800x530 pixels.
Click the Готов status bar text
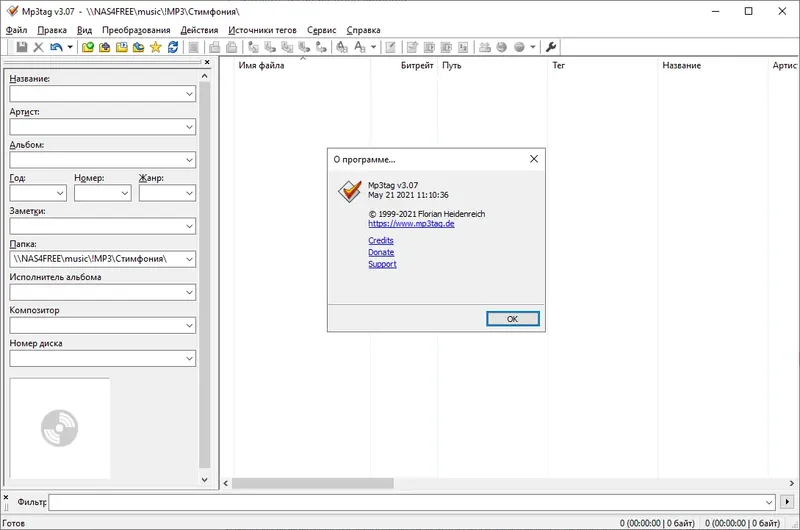pos(14,523)
